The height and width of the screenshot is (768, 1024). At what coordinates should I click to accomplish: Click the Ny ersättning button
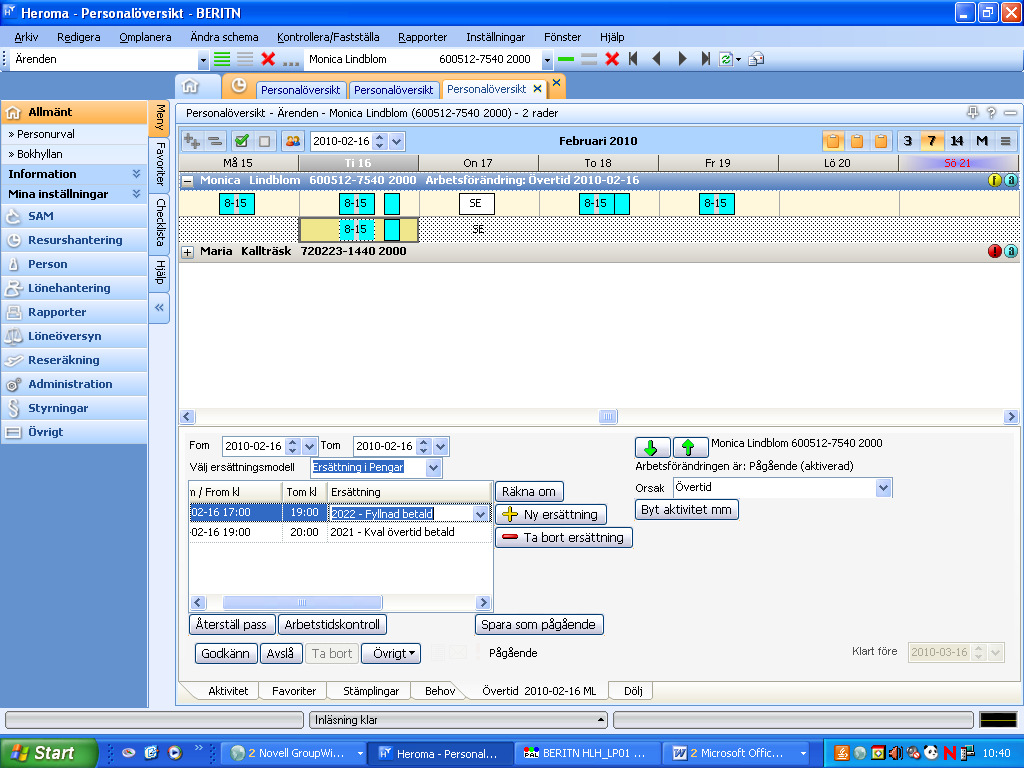(551, 515)
